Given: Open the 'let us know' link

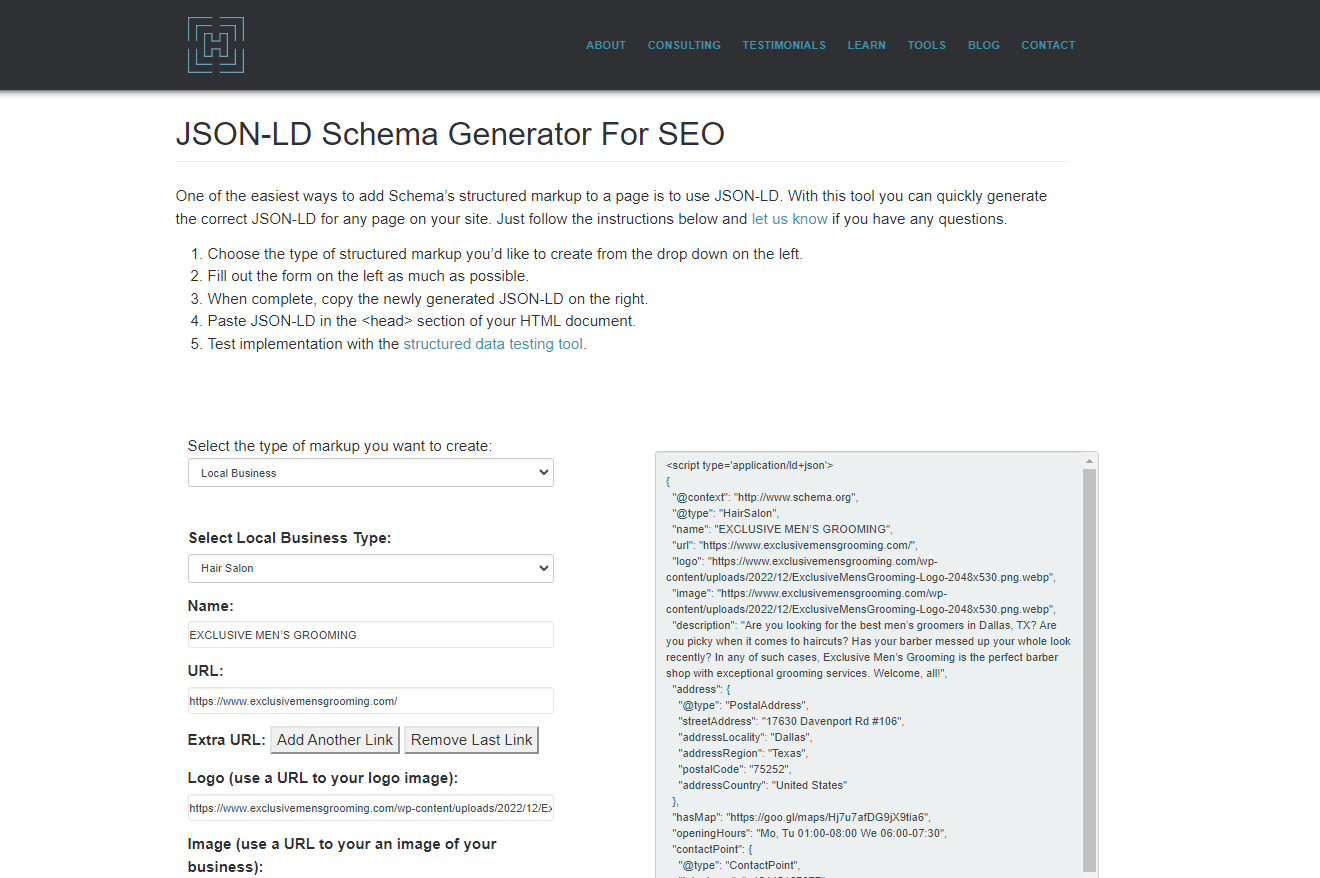Looking at the screenshot, I should coord(789,218).
